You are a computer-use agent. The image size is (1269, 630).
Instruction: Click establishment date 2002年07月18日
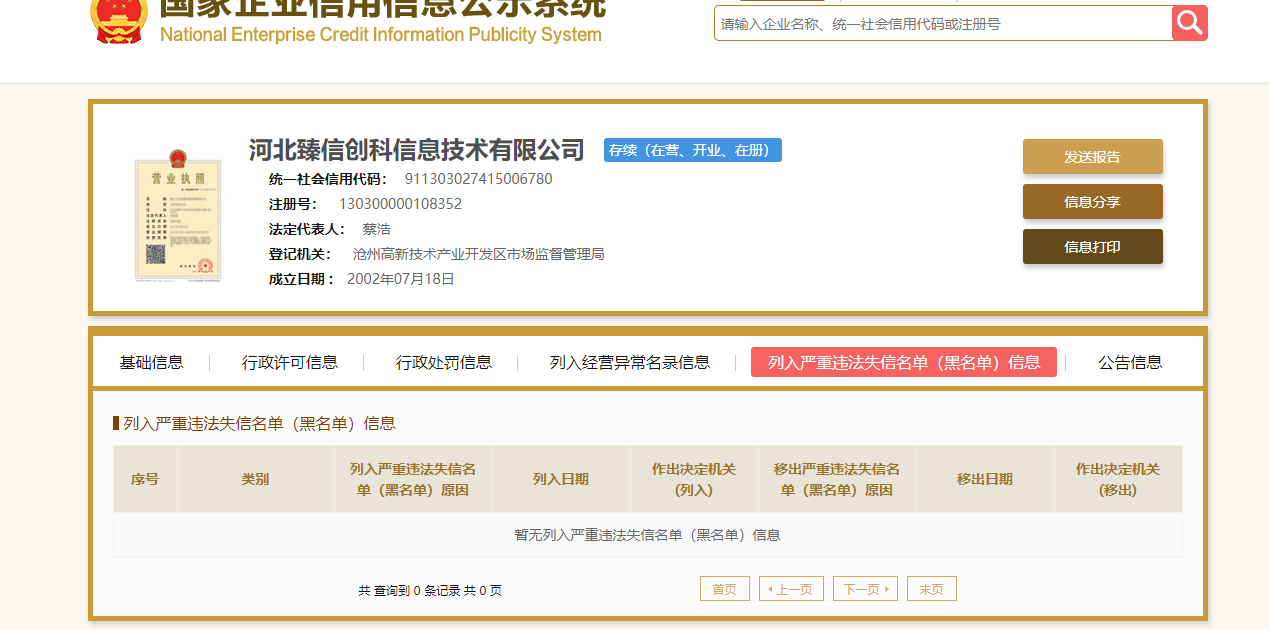(401, 279)
